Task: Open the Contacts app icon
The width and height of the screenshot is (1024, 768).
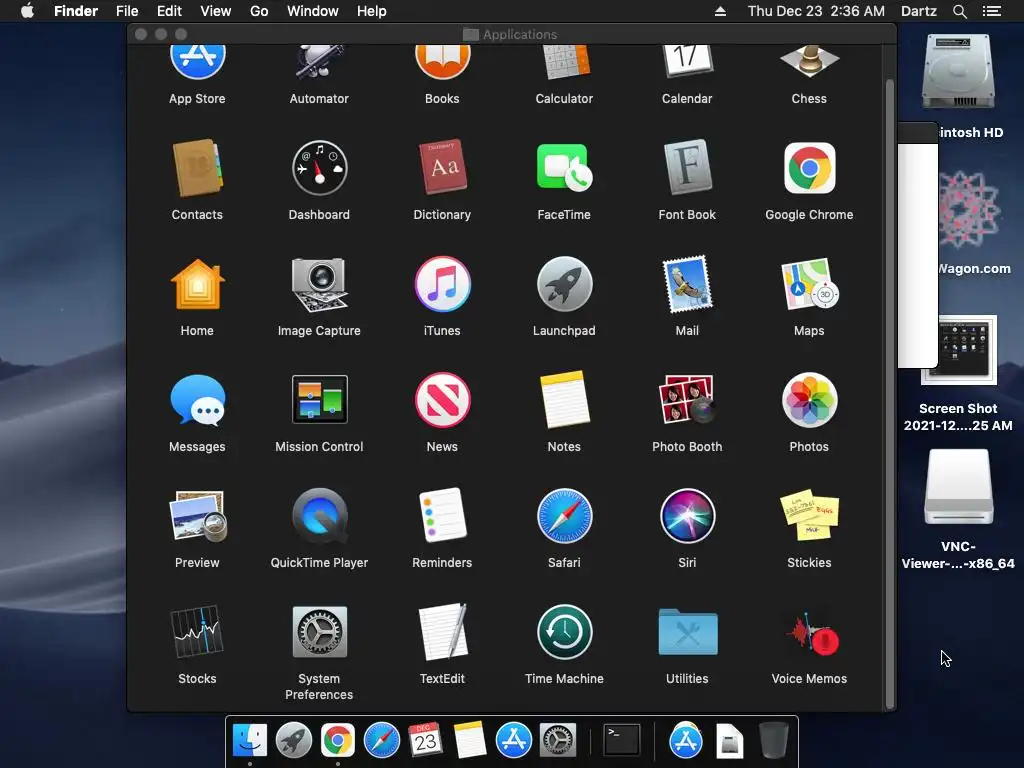Action: coord(197,168)
